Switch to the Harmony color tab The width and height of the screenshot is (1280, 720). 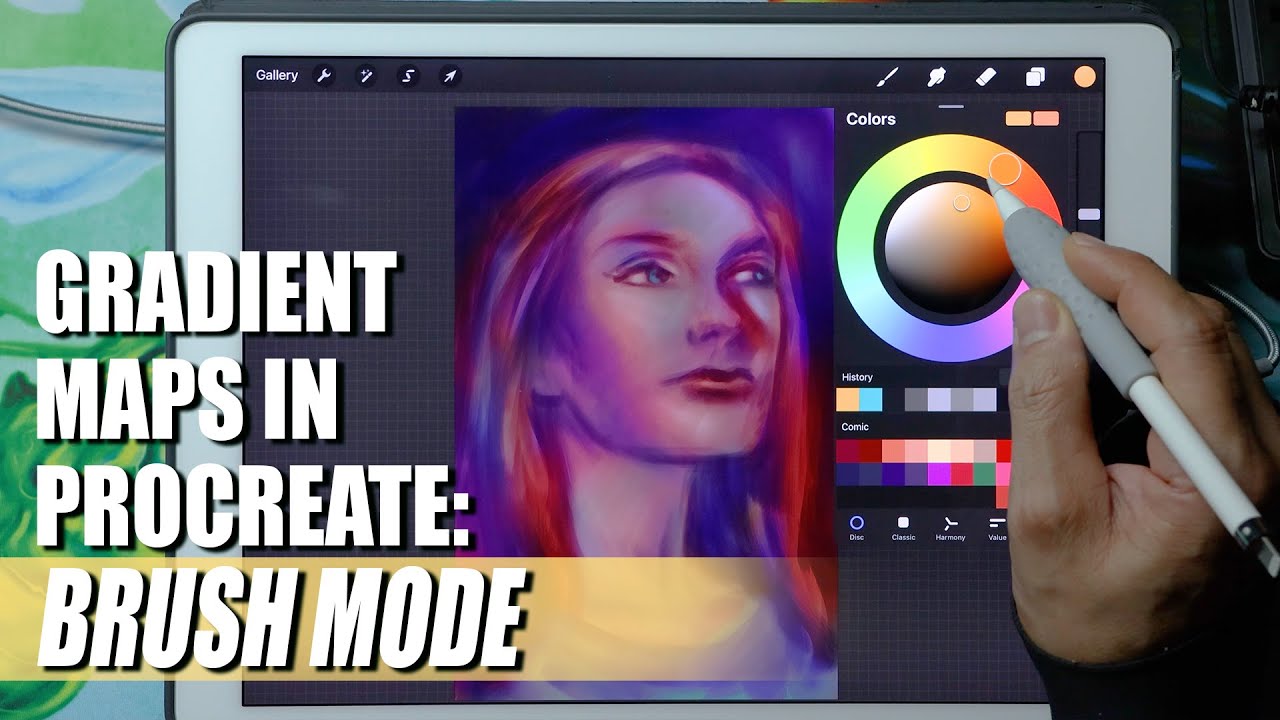[x=950, y=528]
